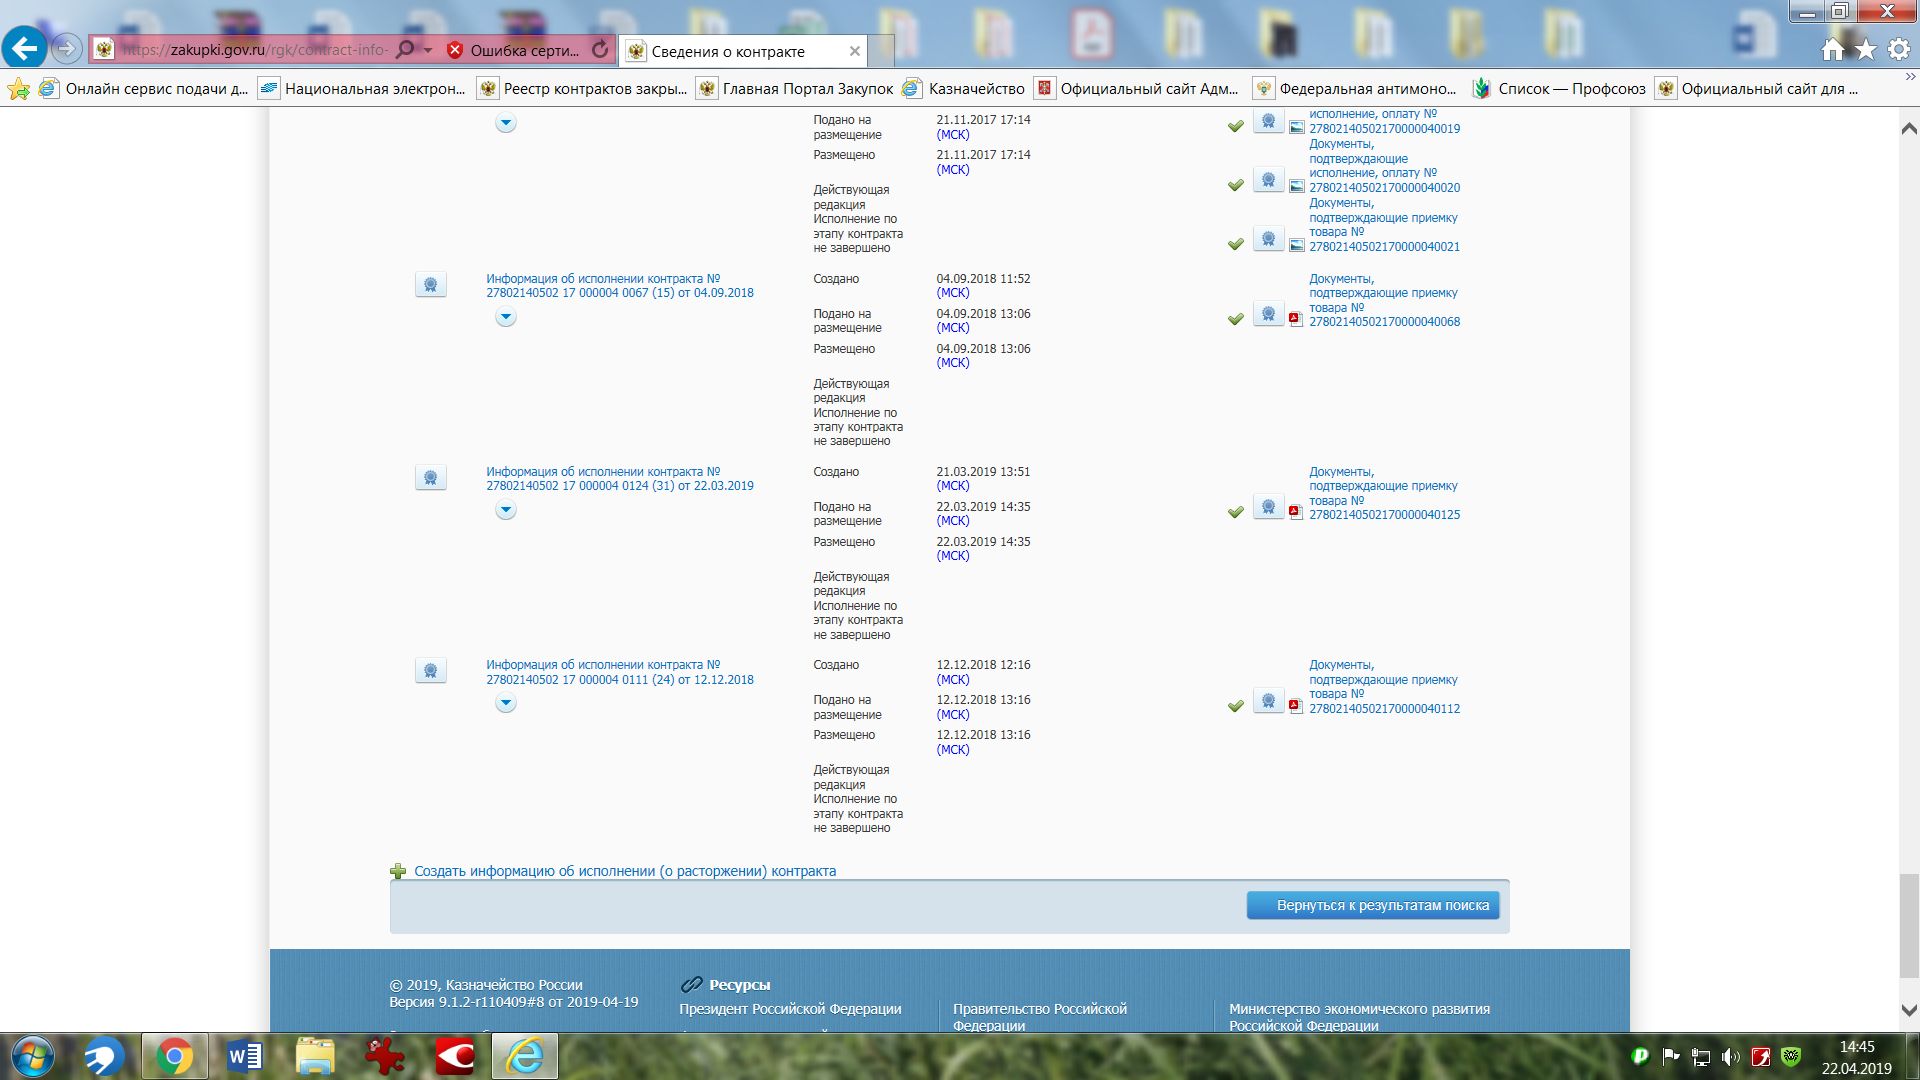Image resolution: width=1920 pixels, height=1080 pixels.
Task: Click the signature icon next to document 27802140502170000040125
Action: coord(1268,507)
